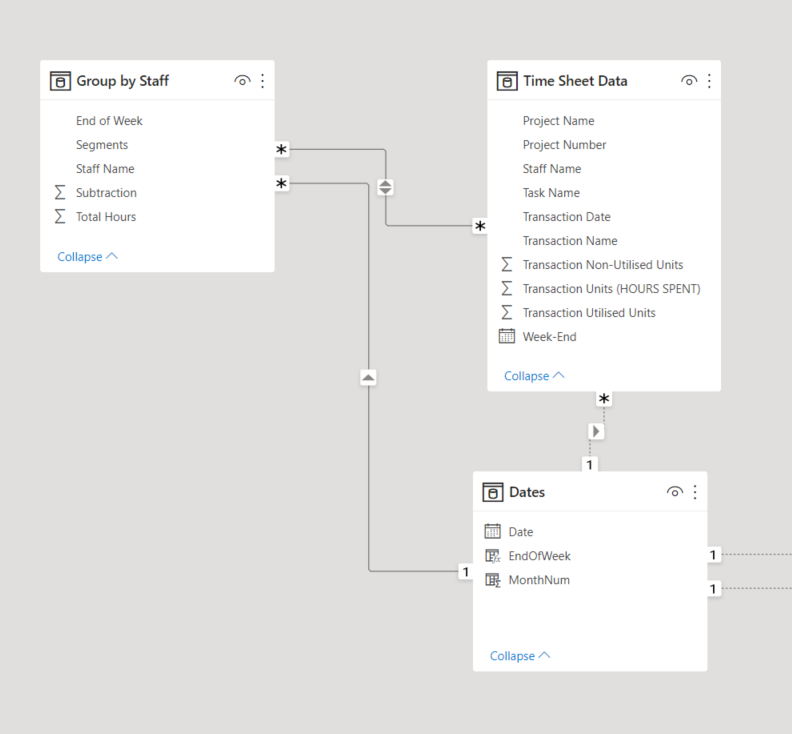
Task: Toggle visibility of Dates table
Action: pos(675,492)
